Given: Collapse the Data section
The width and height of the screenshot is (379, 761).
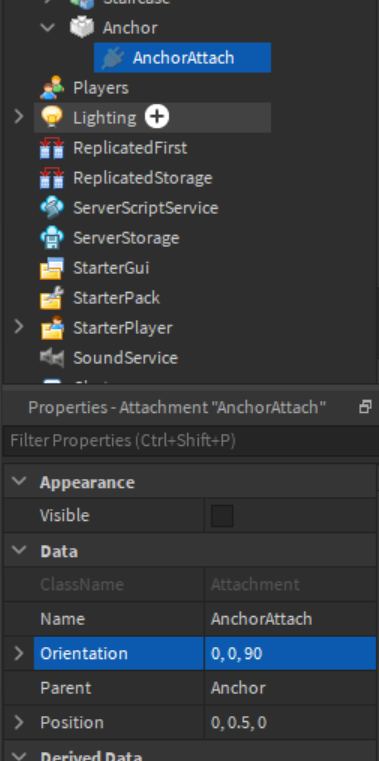Looking at the screenshot, I should pos(19,550).
